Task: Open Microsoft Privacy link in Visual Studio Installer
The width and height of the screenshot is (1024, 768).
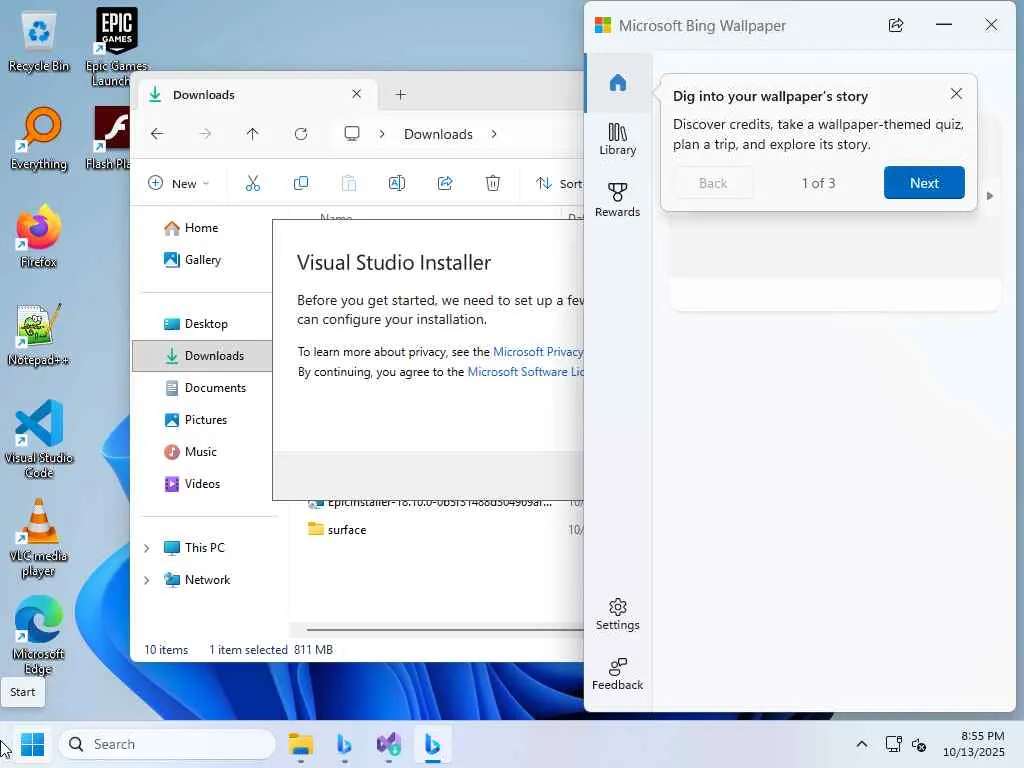Action: [538, 351]
